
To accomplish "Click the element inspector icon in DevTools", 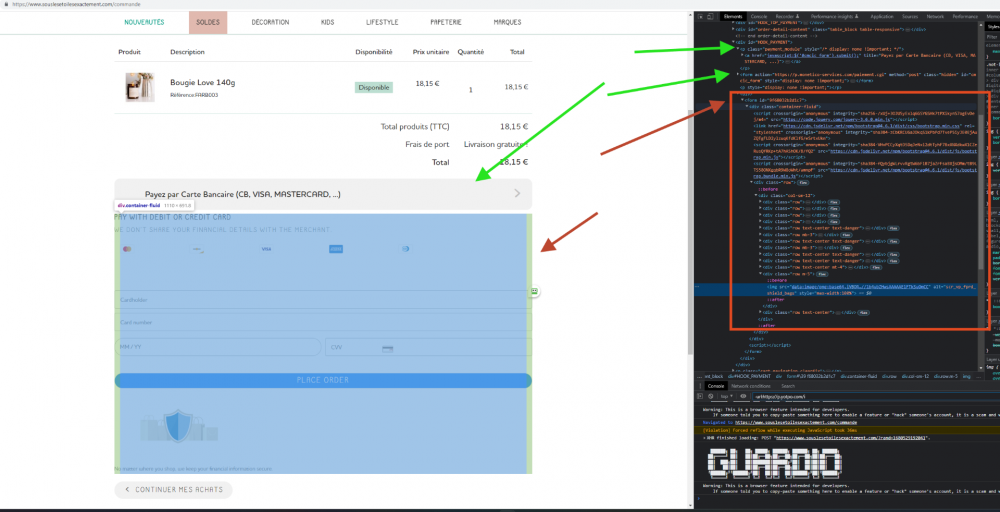I will [x=700, y=16].
